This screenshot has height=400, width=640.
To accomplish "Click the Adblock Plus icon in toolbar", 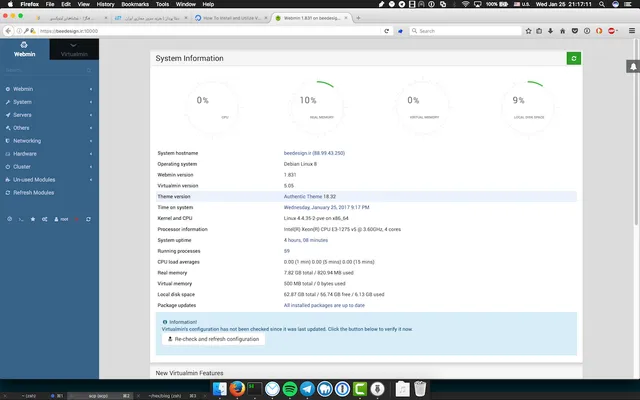I will tap(611, 31).
